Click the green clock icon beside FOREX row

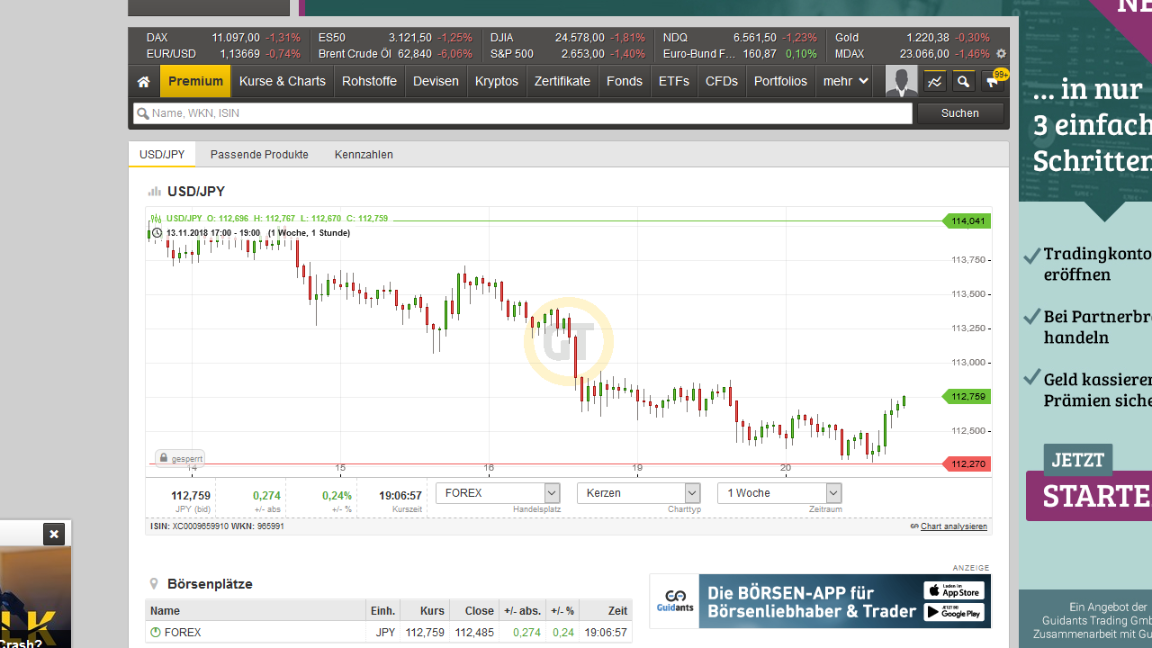[x=155, y=632]
